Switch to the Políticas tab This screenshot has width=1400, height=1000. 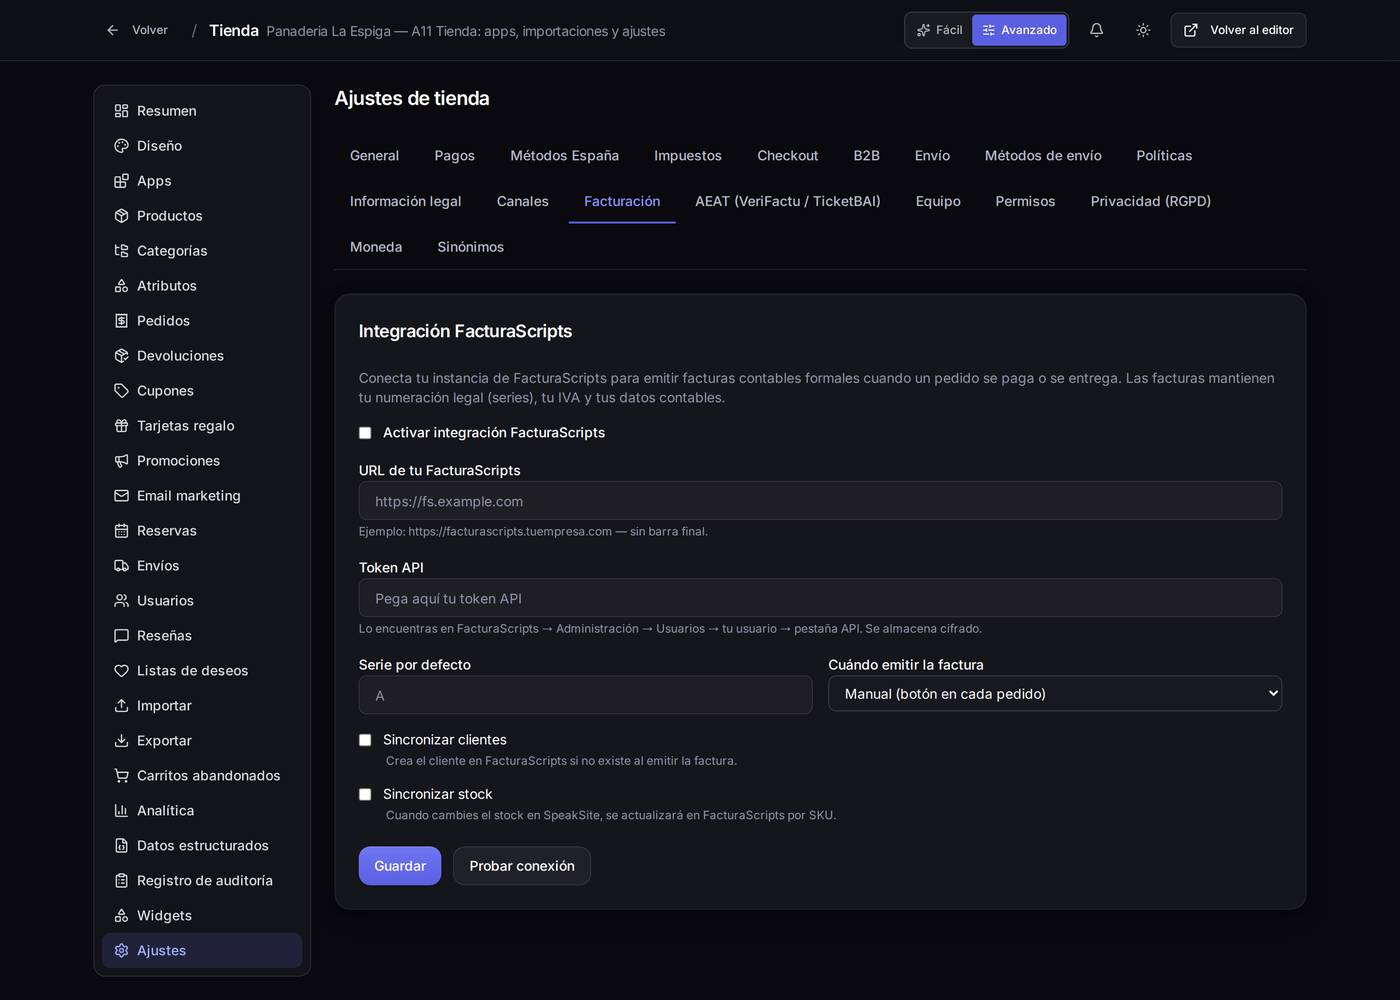click(1164, 156)
